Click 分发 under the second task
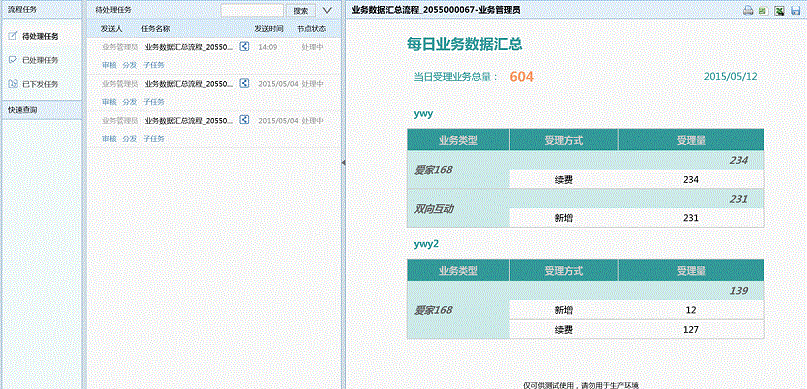 coord(130,102)
